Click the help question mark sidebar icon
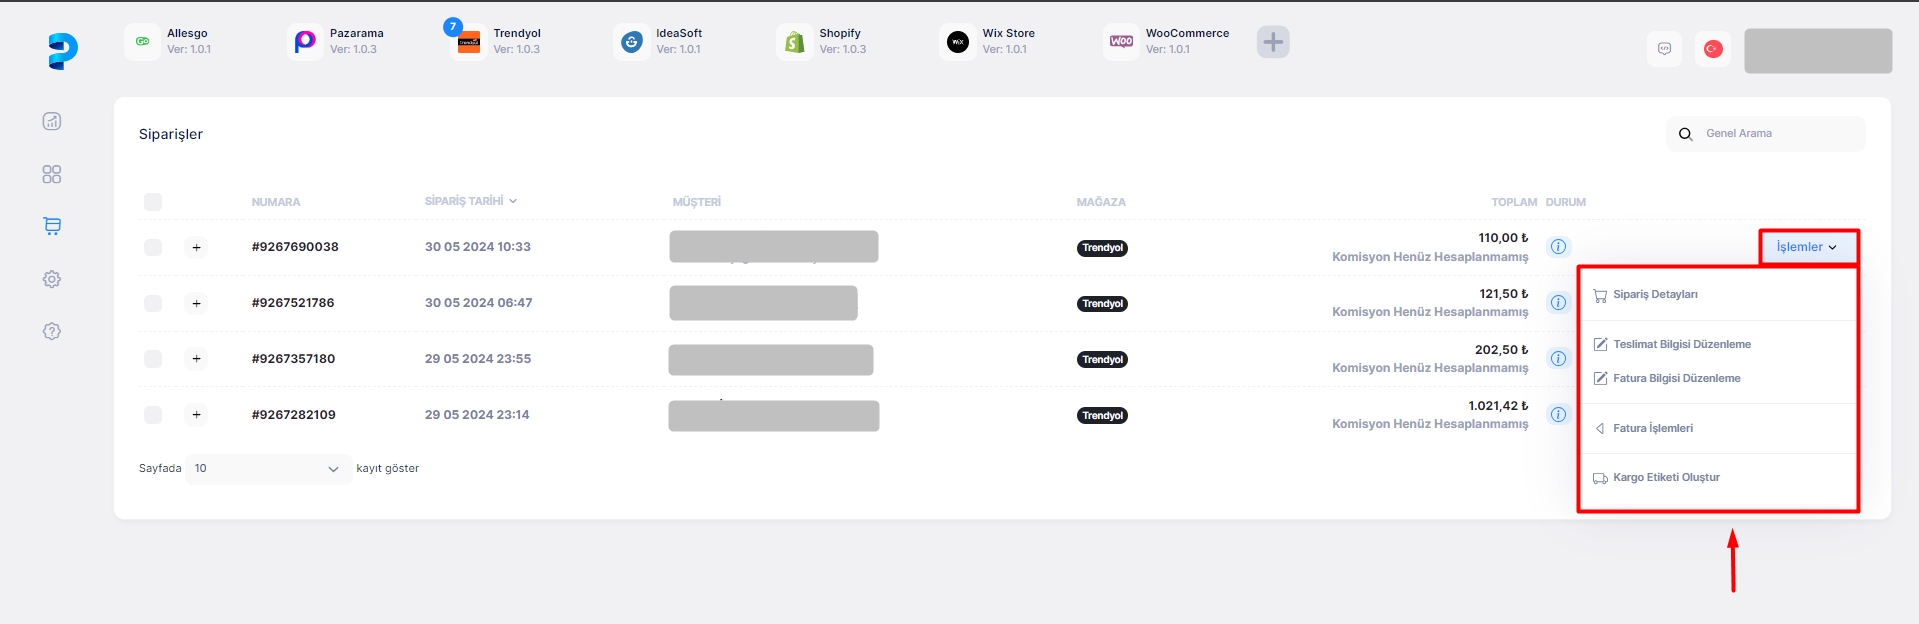1919x624 pixels. pyautogui.click(x=52, y=331)
